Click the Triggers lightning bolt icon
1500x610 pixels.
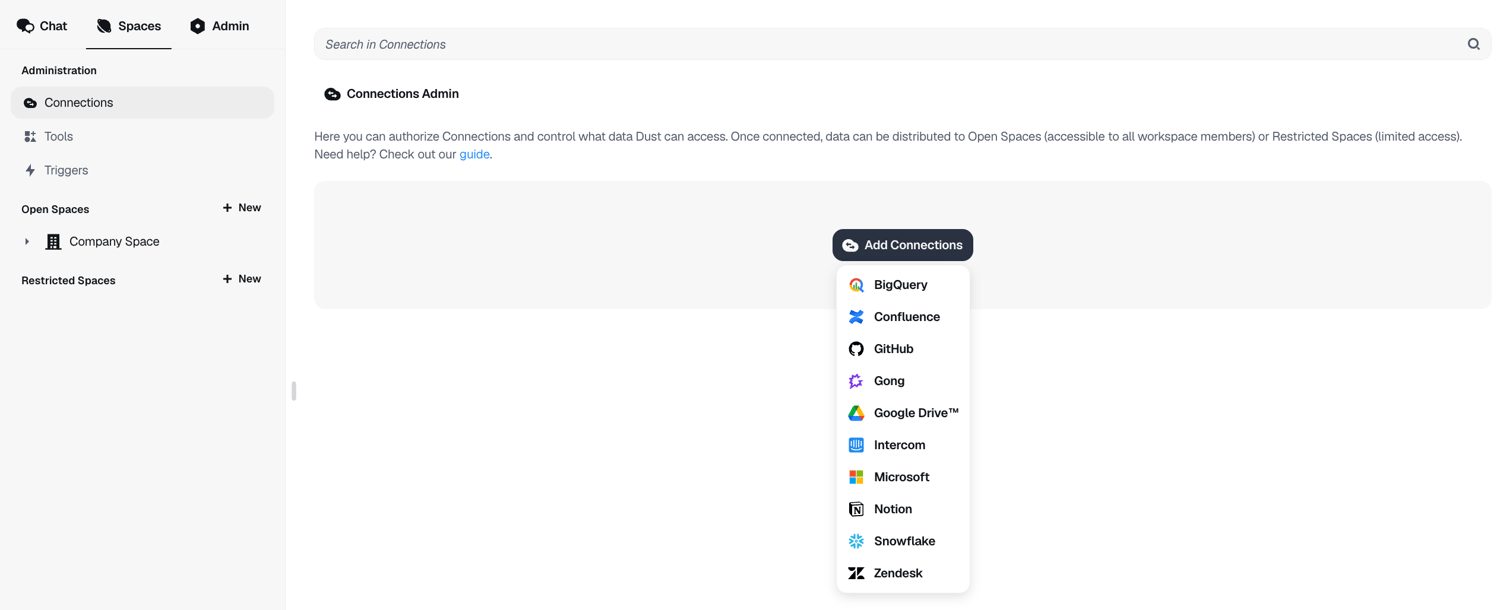coord(30,171)
